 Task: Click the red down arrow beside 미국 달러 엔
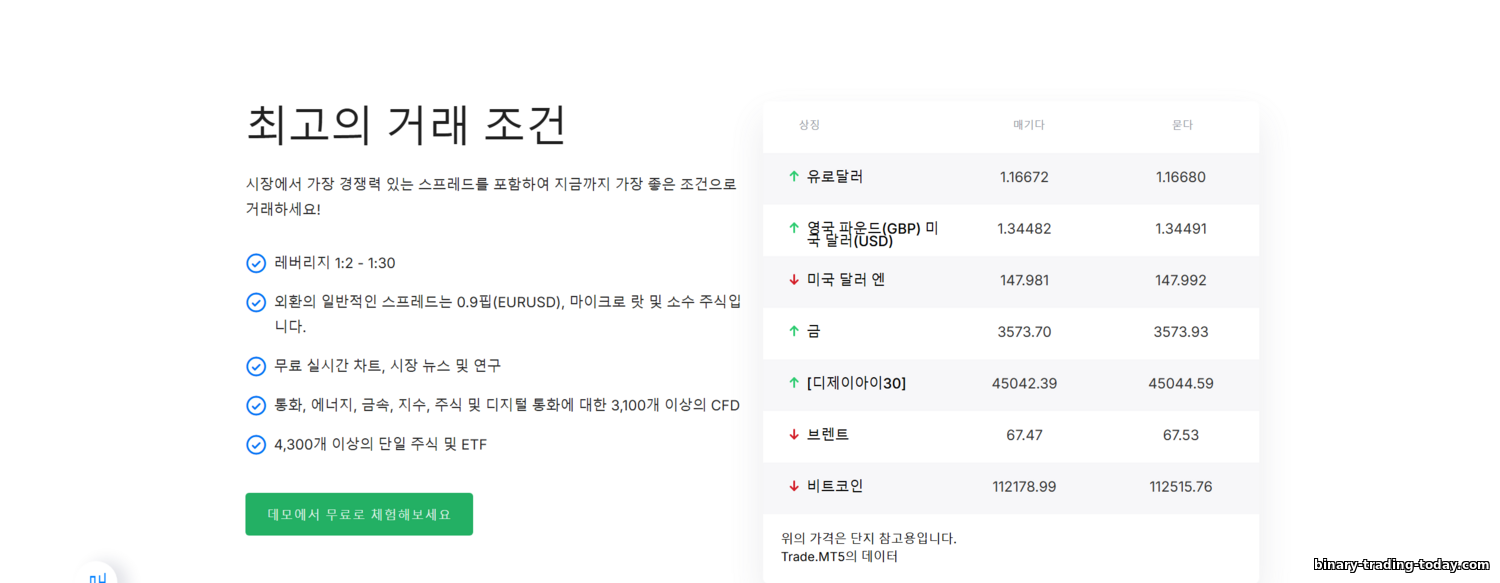coord(794,280)
